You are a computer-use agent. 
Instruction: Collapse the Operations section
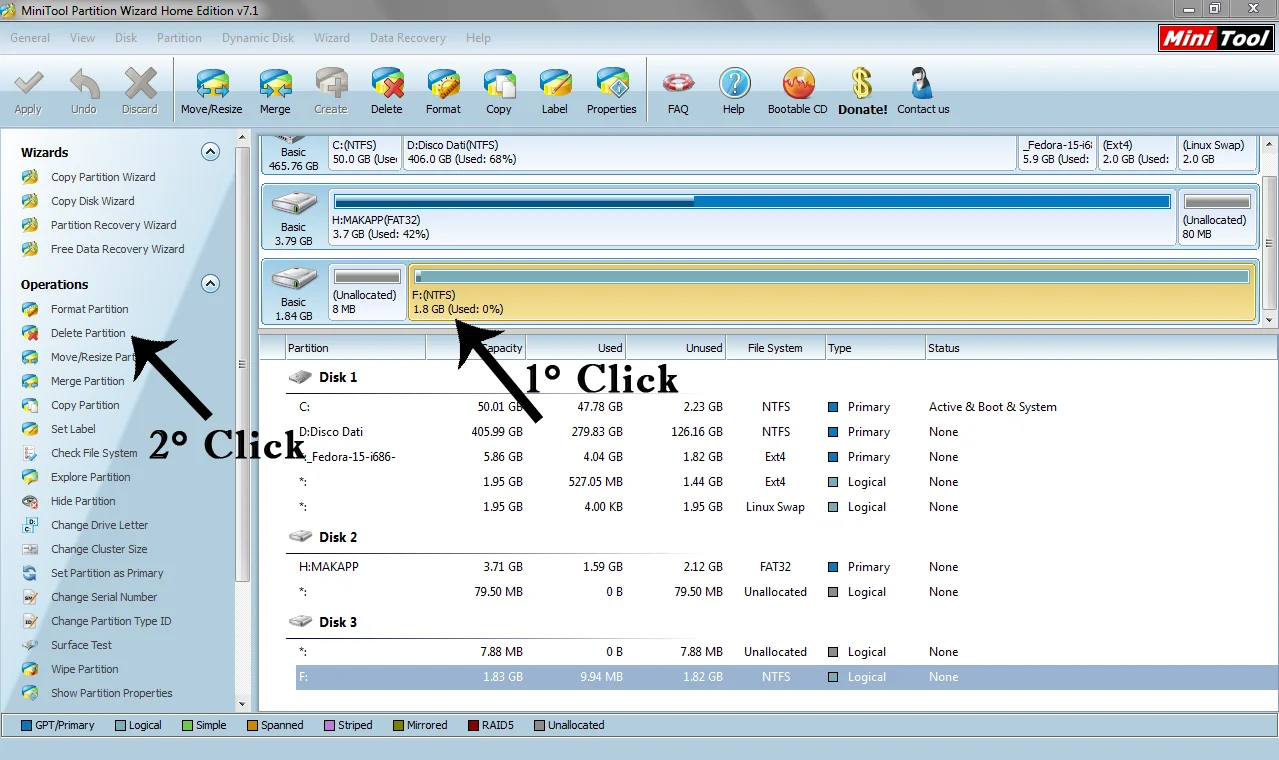coord(210,284)
